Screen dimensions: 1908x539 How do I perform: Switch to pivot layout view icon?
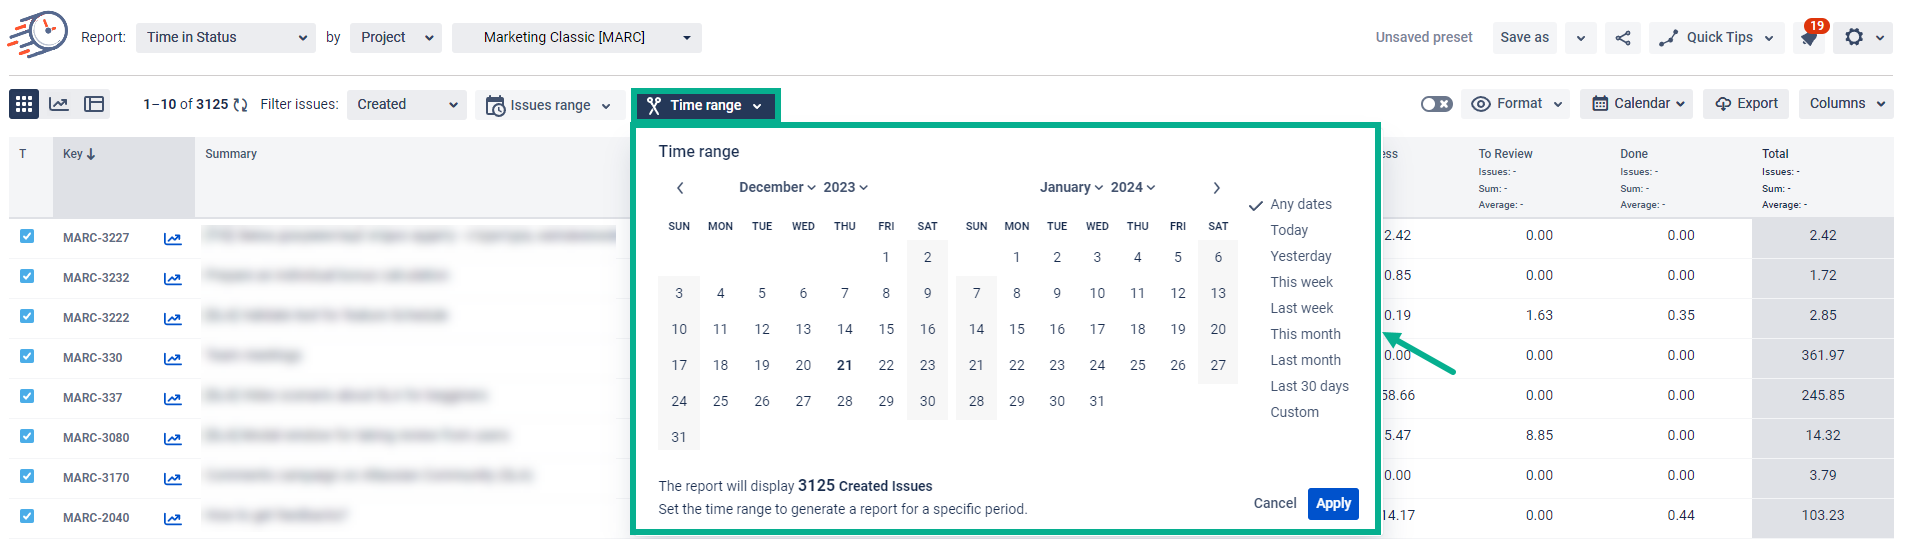(94, 104)
